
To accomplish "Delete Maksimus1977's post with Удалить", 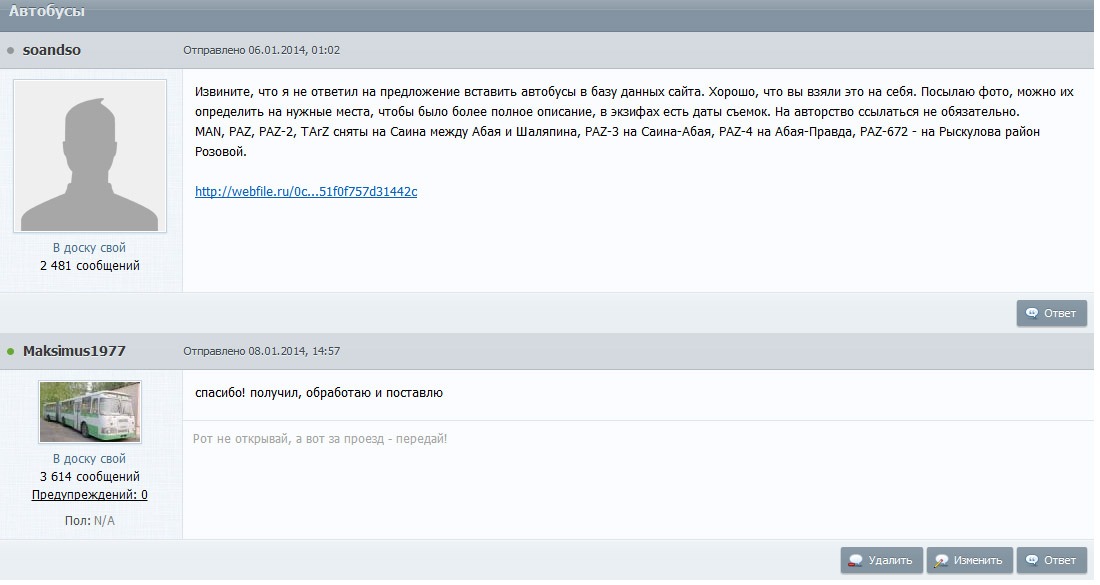I will (x=882, y=560).
